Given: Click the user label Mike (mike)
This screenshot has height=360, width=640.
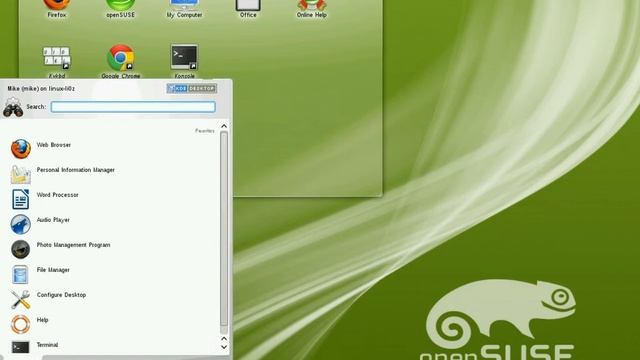Looking at the screenshot, I should coord(41,89).
